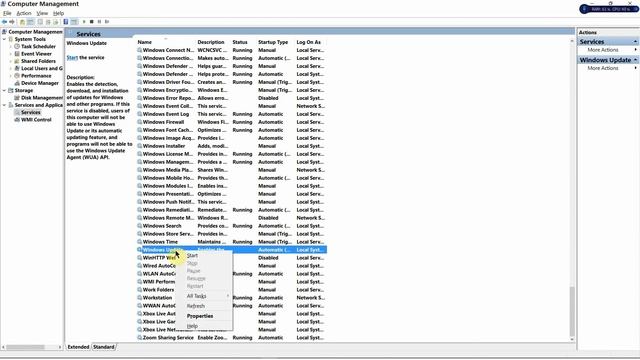Click the Back arrow in the toolbar
Viewport: 640px width, 360px height.
coord(4,22)
